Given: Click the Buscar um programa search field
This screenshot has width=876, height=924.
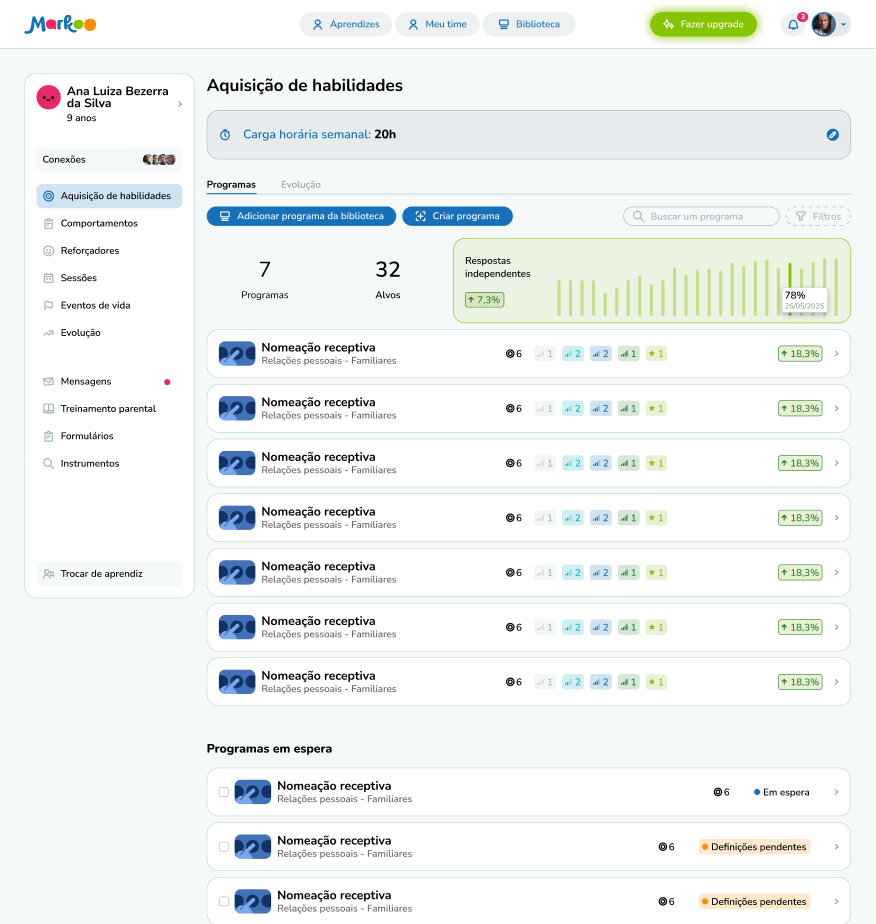Looking at the screenshot, I should [701, 216].
